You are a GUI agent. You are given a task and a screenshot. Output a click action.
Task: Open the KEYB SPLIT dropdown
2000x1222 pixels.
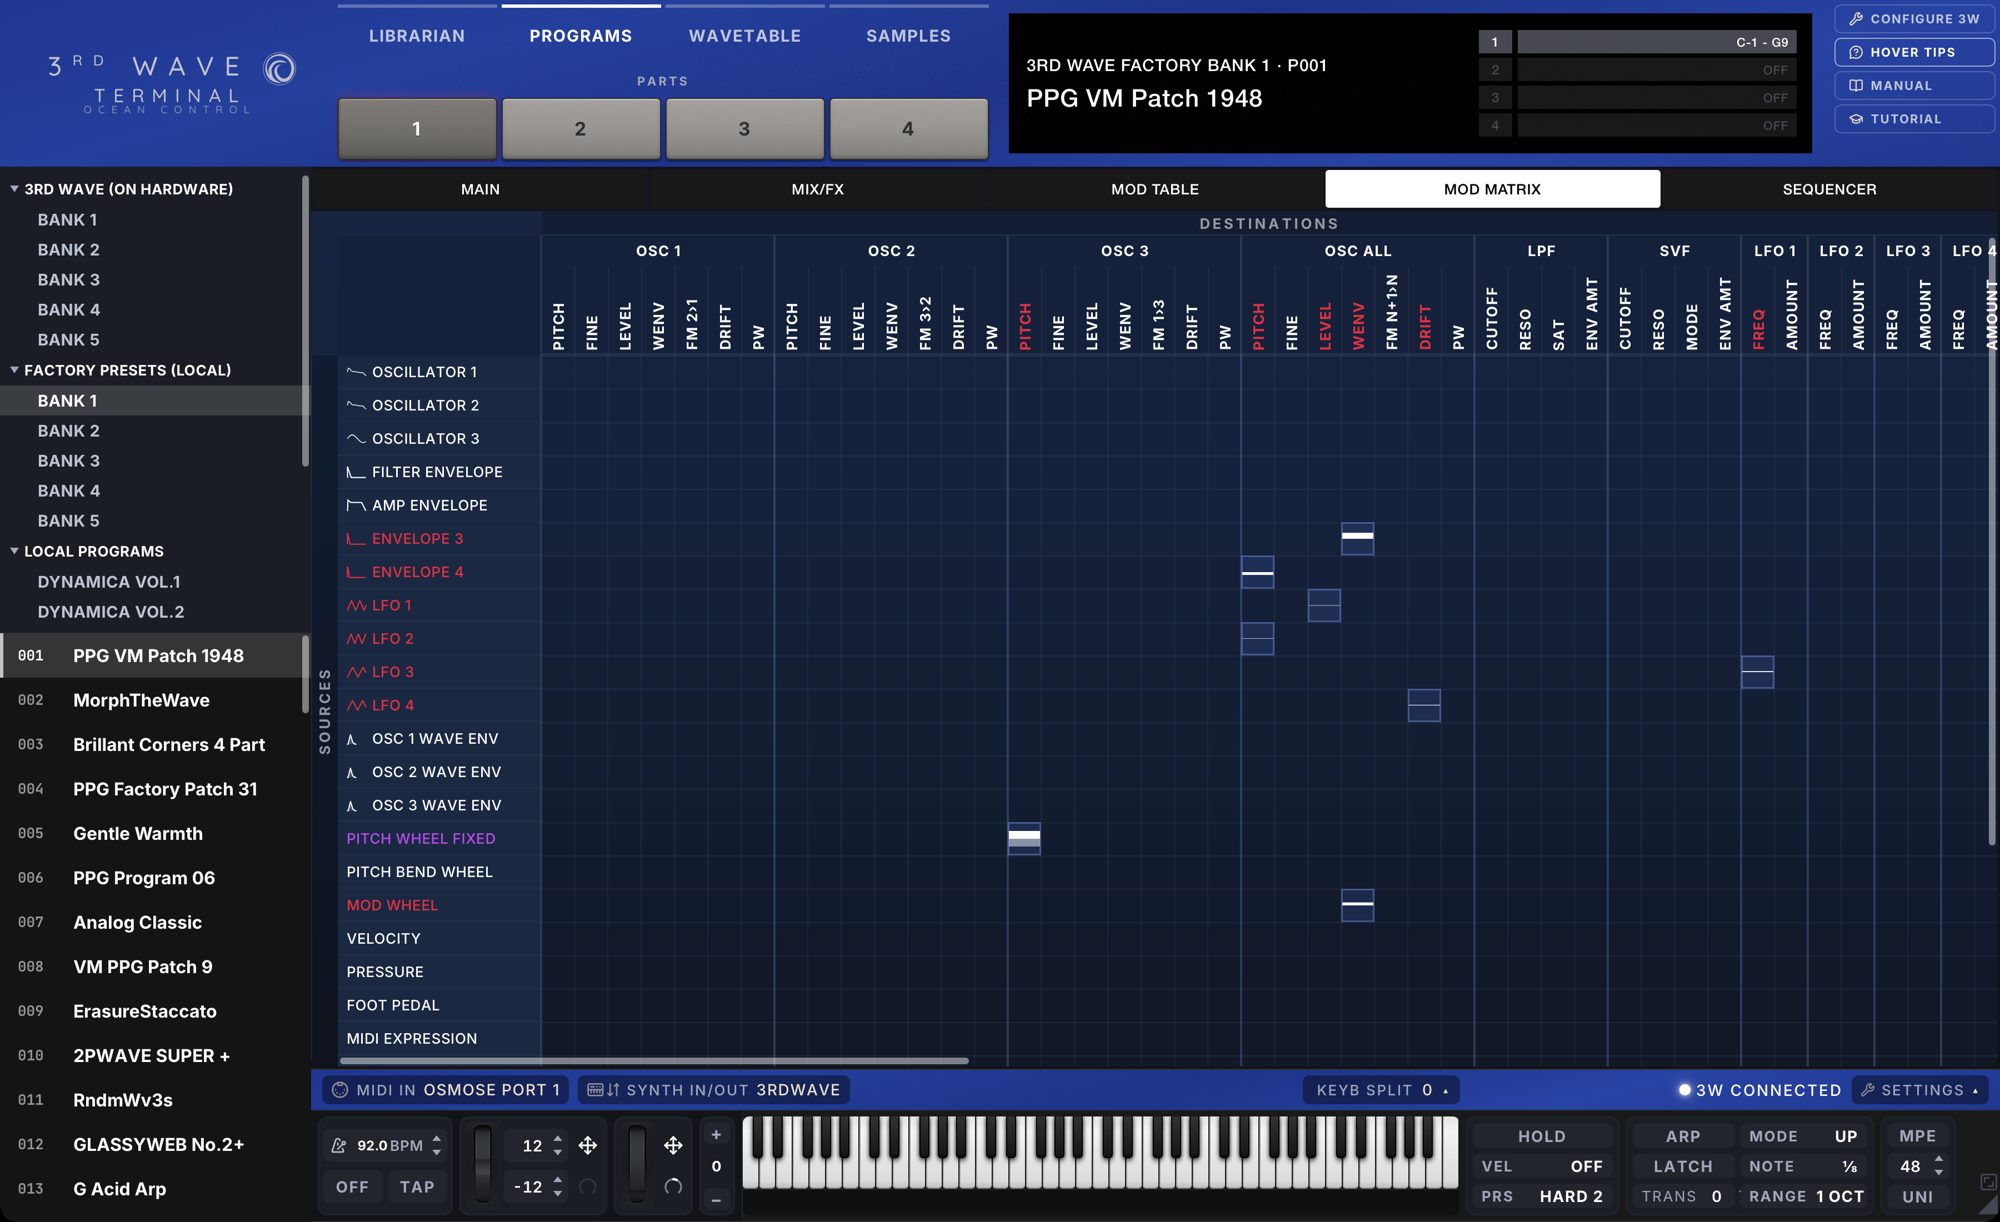pyautogui.click(x=1382, y=1090)
